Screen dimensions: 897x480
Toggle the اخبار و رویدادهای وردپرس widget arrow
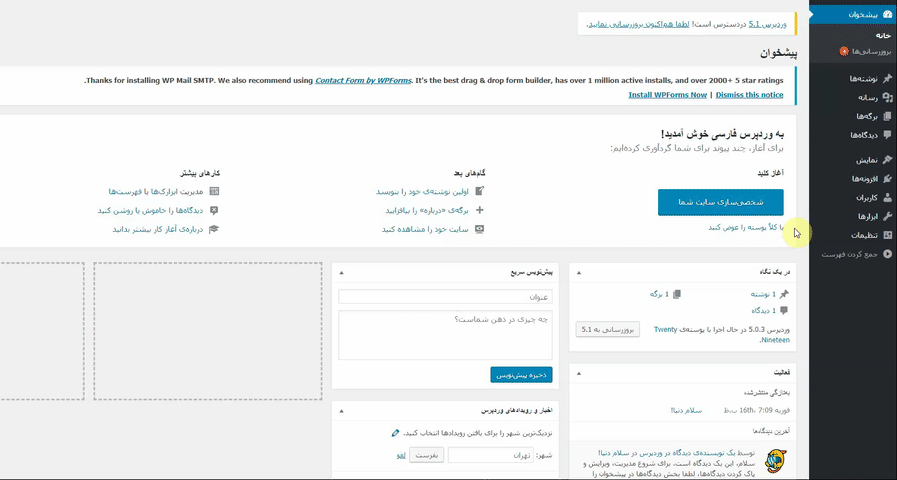(340, 411)
